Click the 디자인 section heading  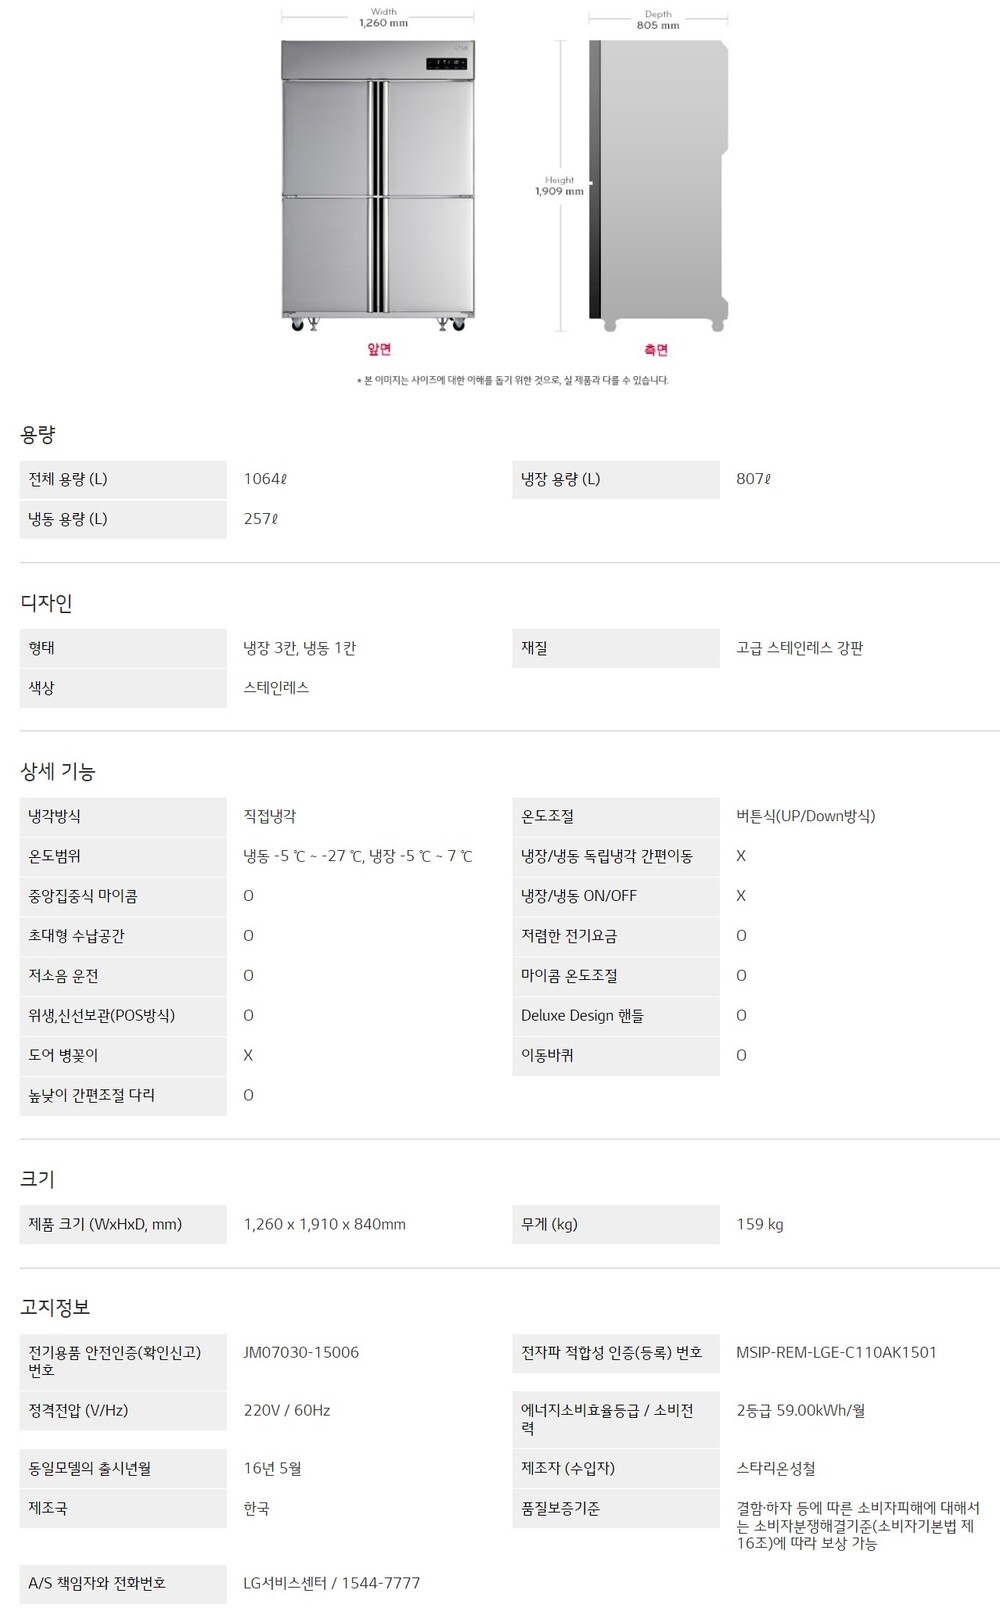tap(47, 603)
